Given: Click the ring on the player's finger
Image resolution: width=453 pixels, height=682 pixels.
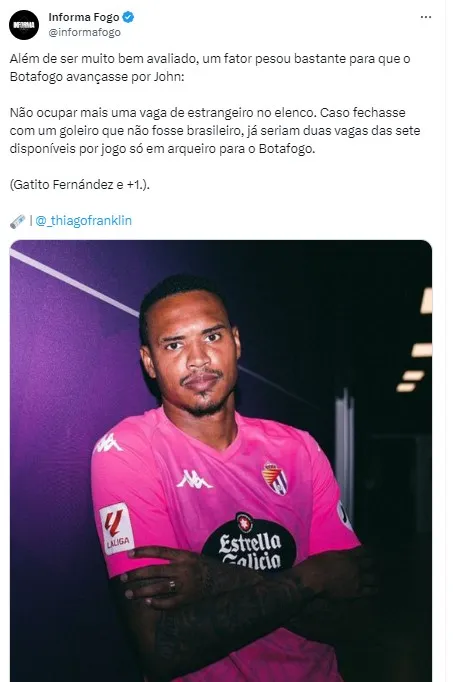Looking at the screenshot, I should click(172, 585).
